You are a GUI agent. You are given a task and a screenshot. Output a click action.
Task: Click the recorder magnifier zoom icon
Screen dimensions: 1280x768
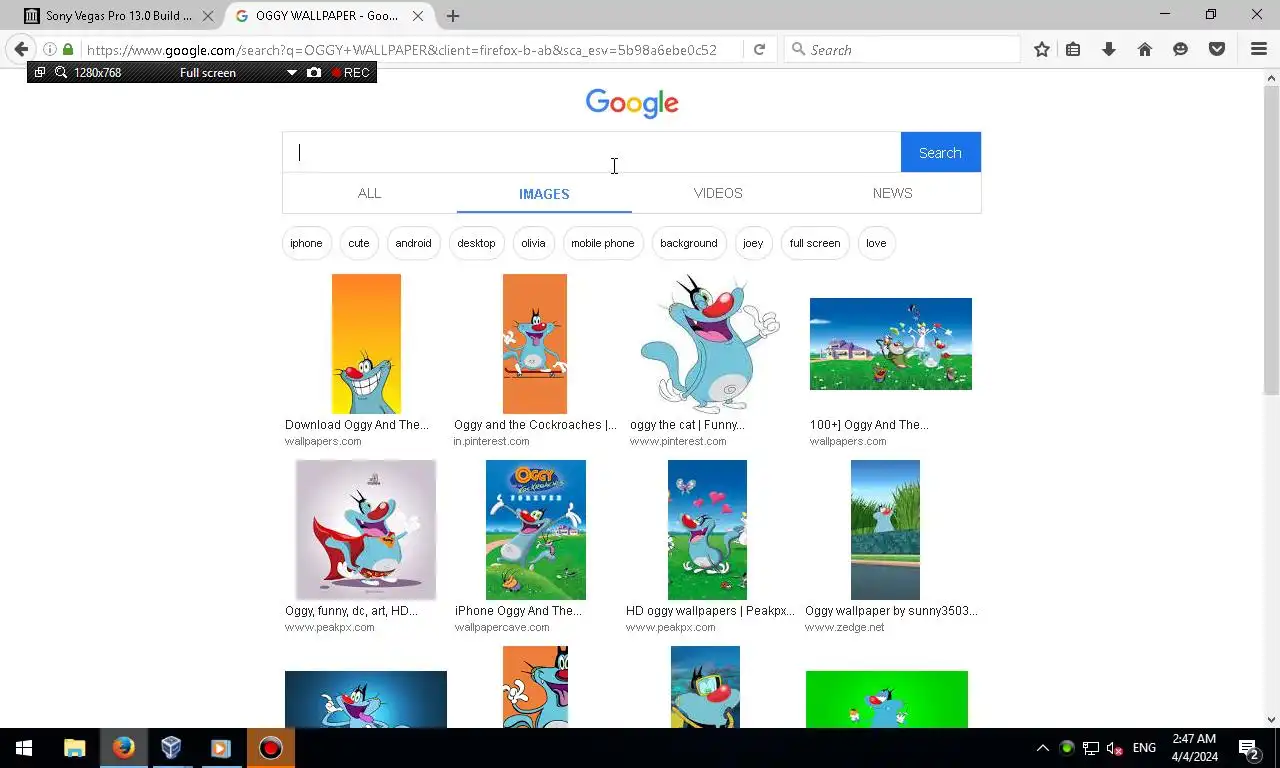tap(61, 72)
